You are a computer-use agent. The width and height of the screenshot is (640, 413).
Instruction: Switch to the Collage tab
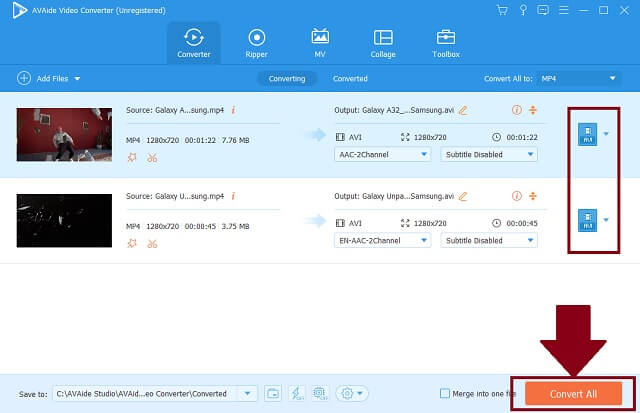tap(383, 43)
